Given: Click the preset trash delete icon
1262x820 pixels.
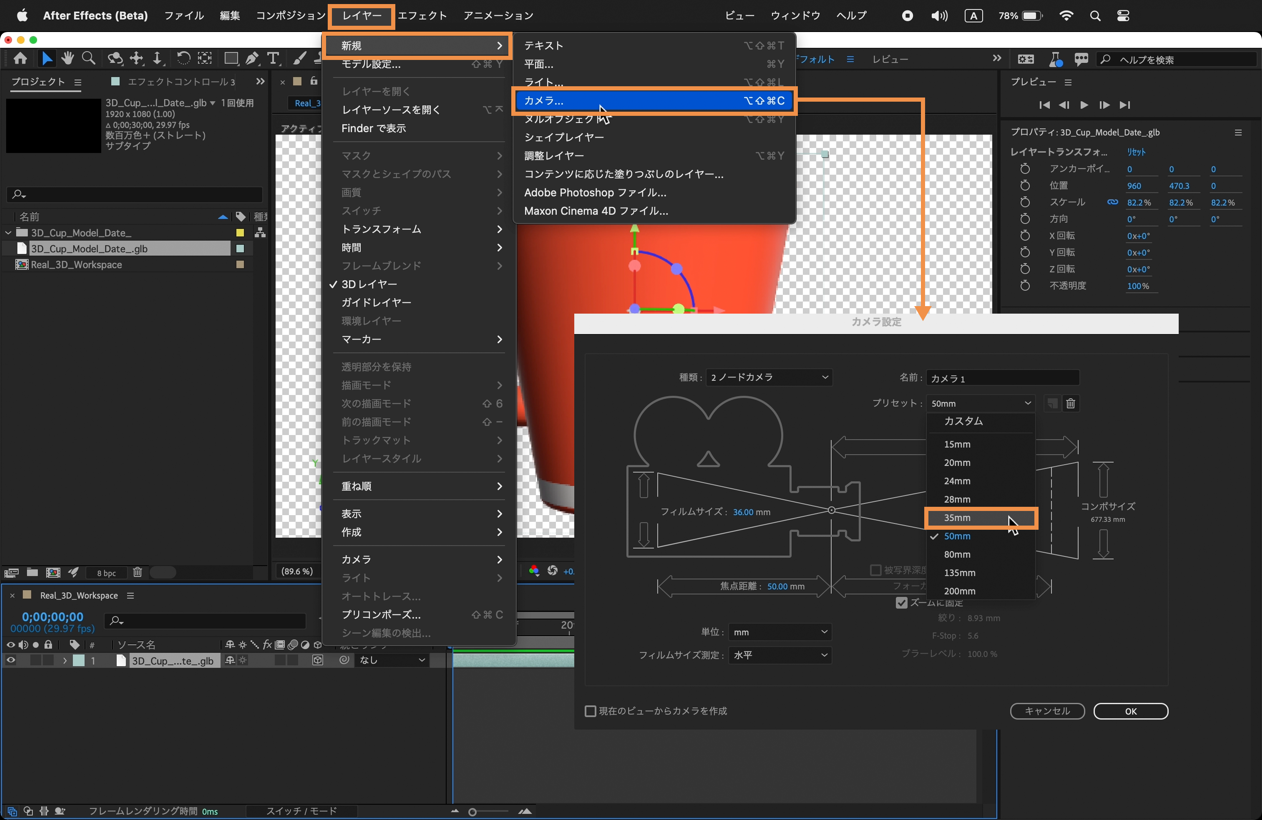Looking at the screenshot, I should 1070,404.
